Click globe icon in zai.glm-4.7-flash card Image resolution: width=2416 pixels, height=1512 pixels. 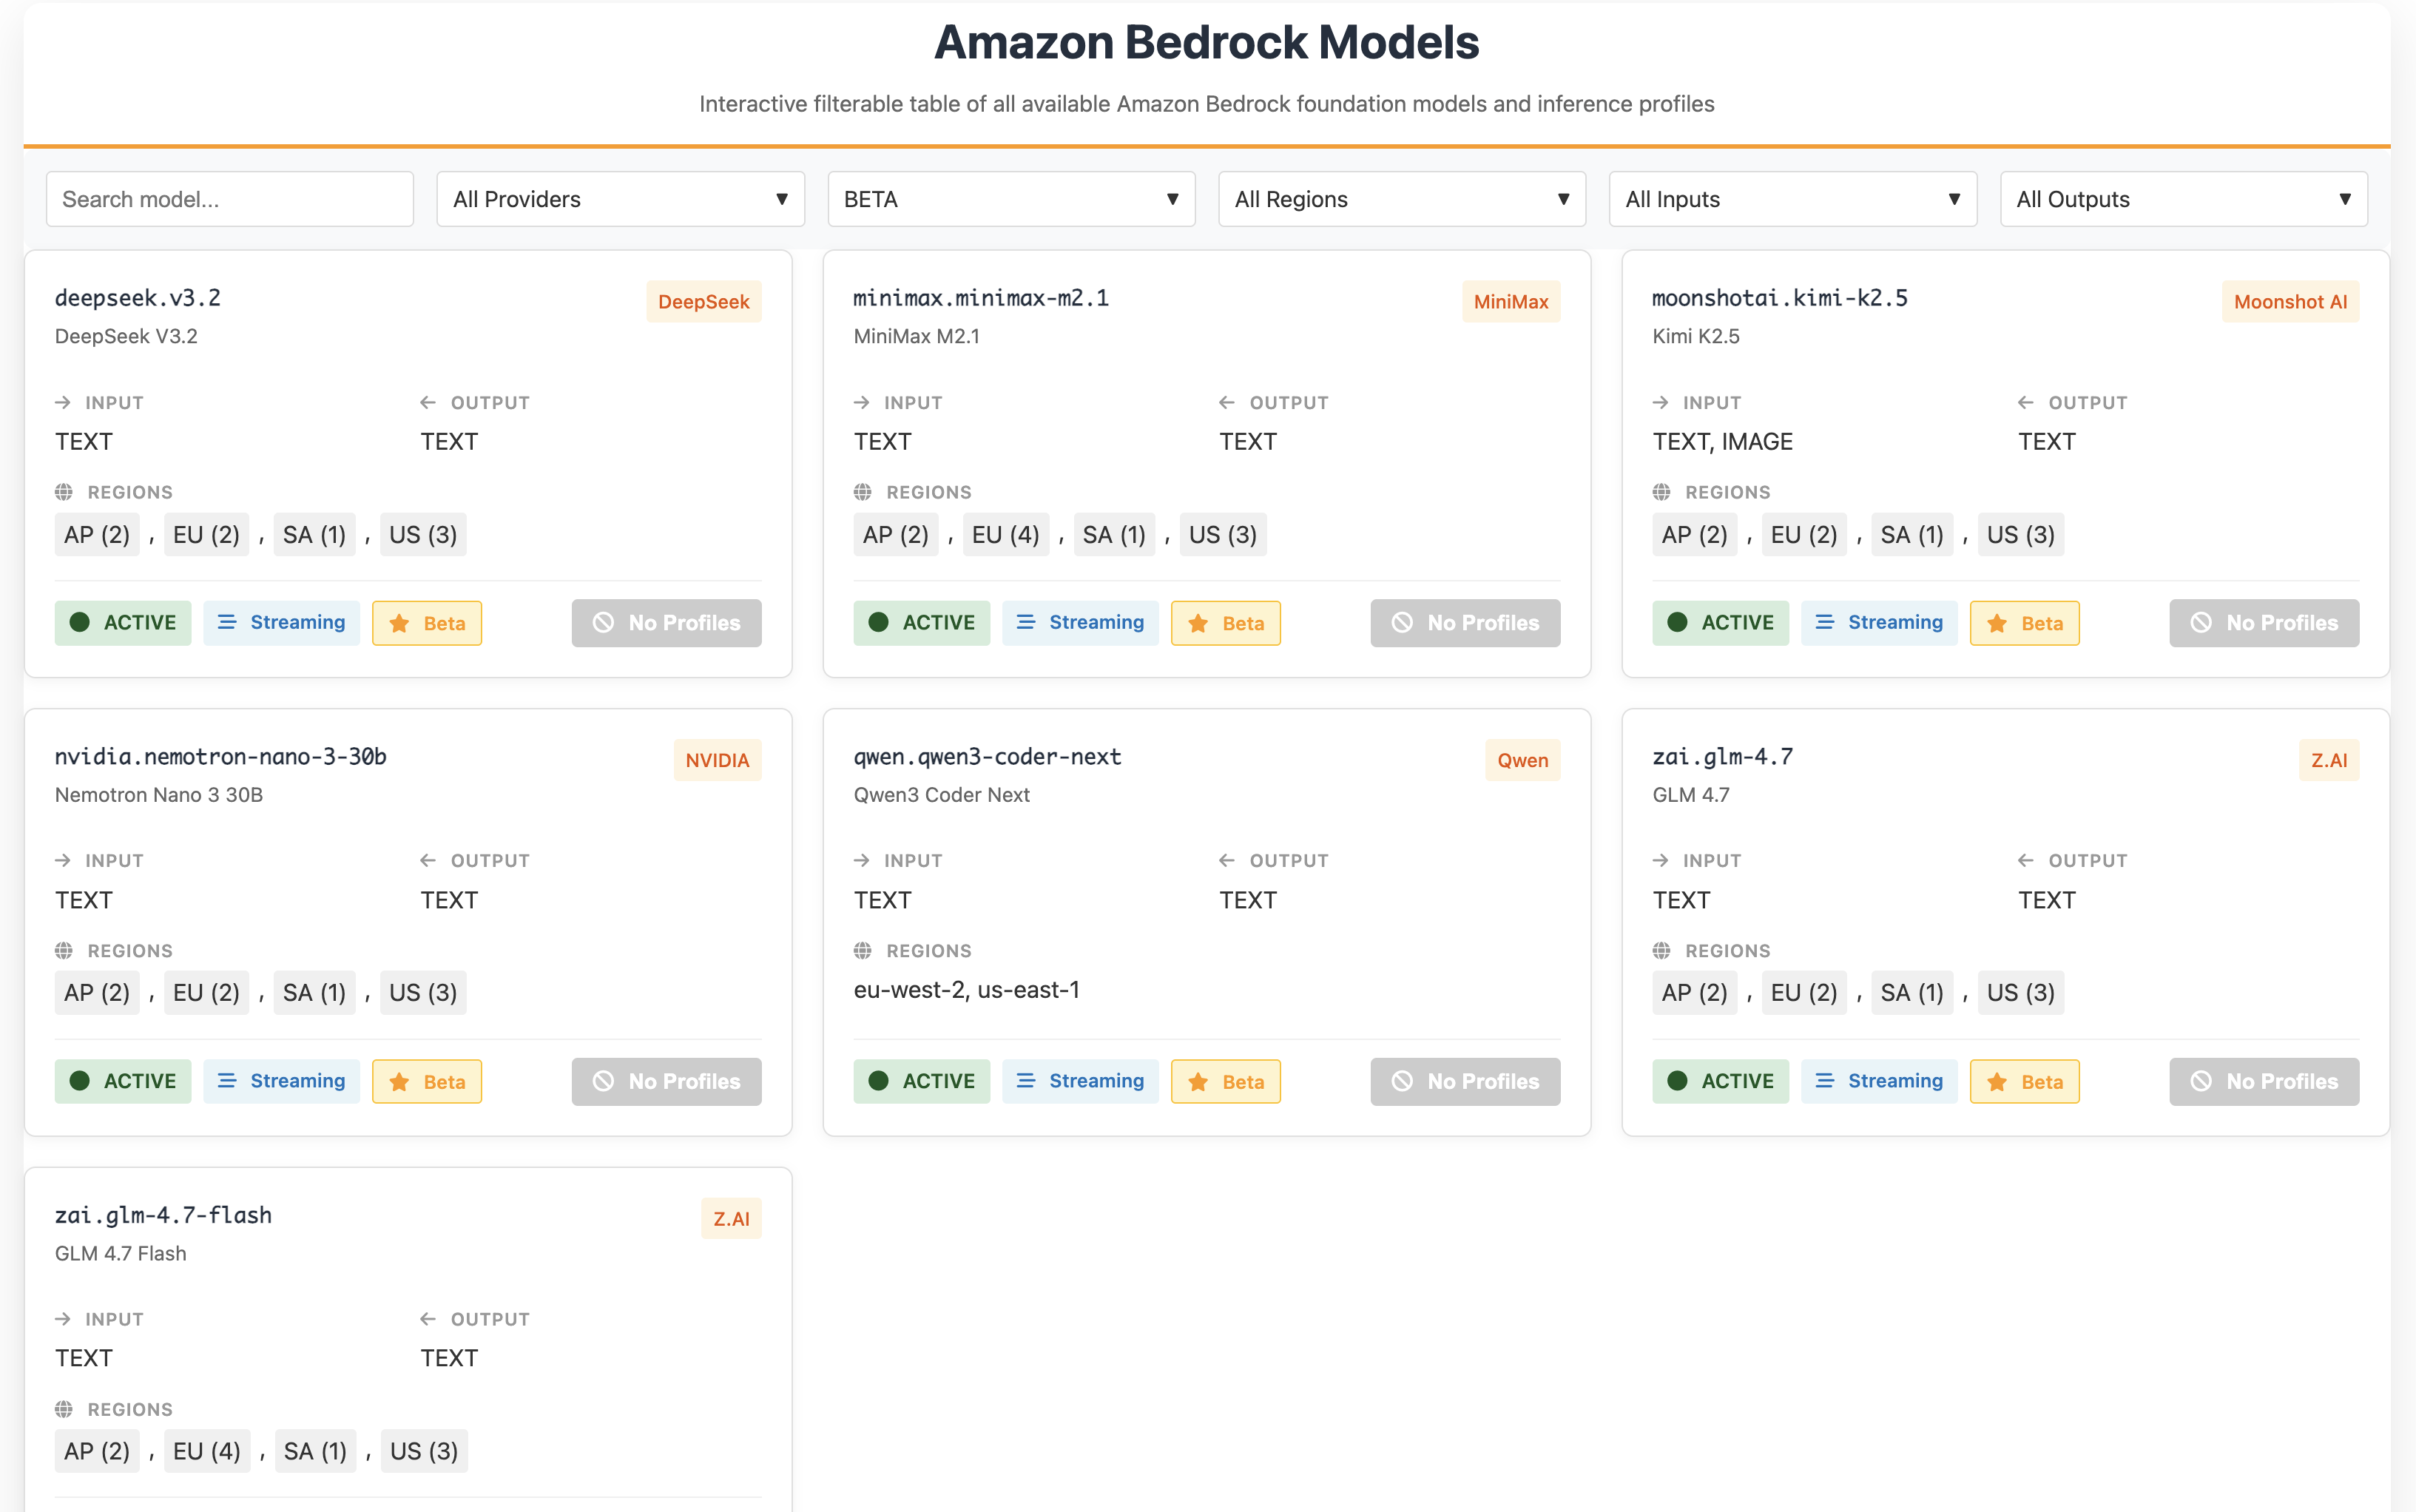64,1409
